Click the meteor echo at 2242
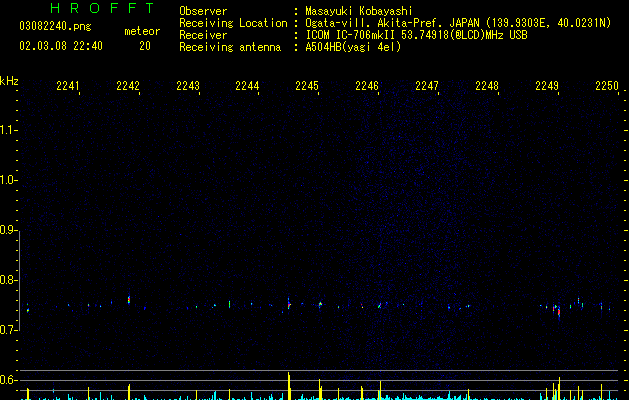This screenshot has width=629, height=400. coord(129,300)
